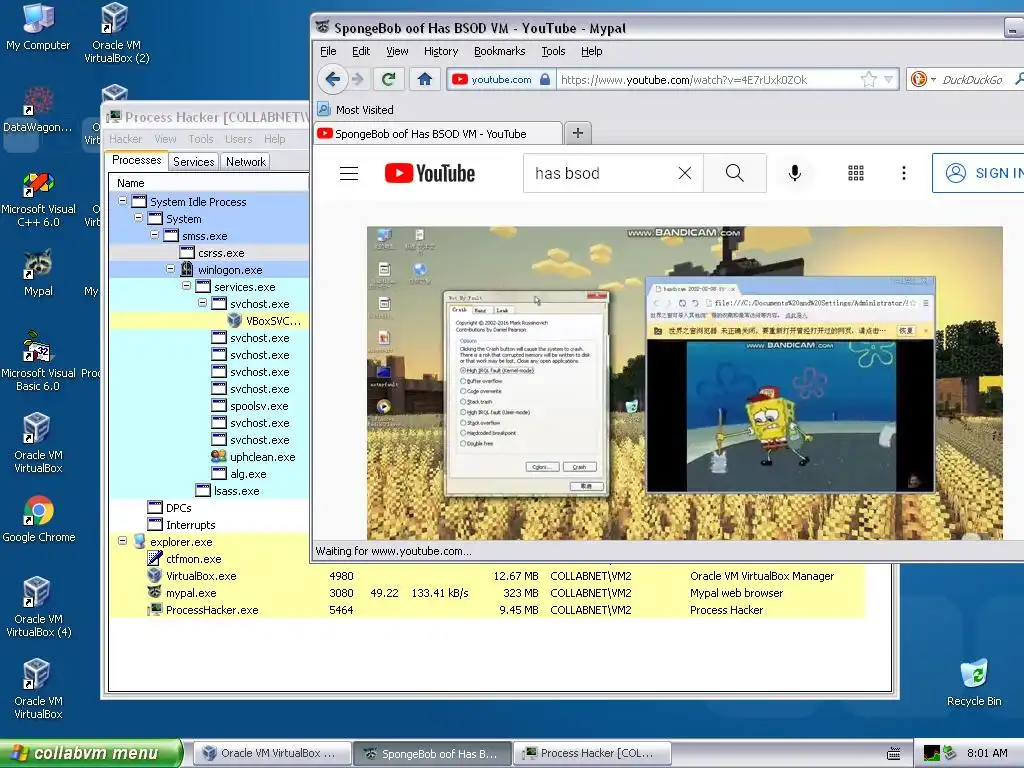Image resolution: width=1024 pixels, height=768 pixels.
Task: Switch to Process Hacker taskbar button
Action: tap(592, 753)
